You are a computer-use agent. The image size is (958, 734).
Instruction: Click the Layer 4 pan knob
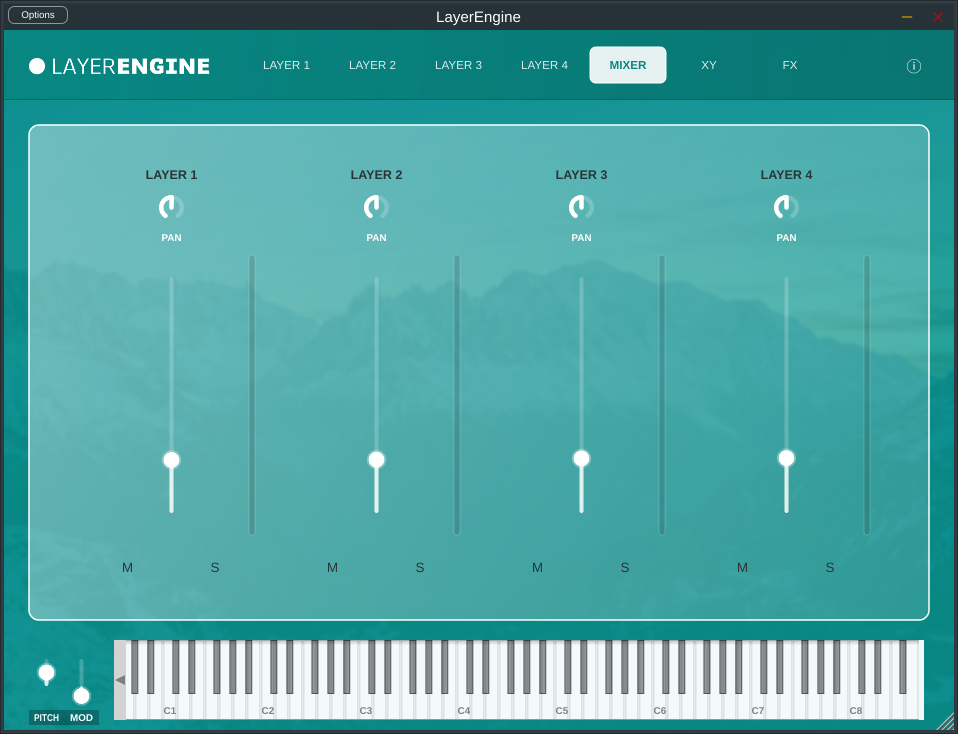(786, 207)
